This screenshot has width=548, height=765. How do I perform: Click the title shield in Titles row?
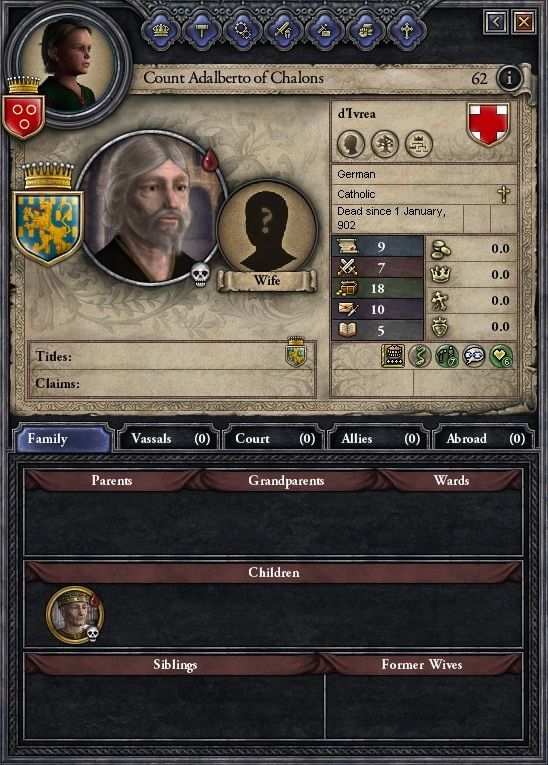tap(296, 352)
